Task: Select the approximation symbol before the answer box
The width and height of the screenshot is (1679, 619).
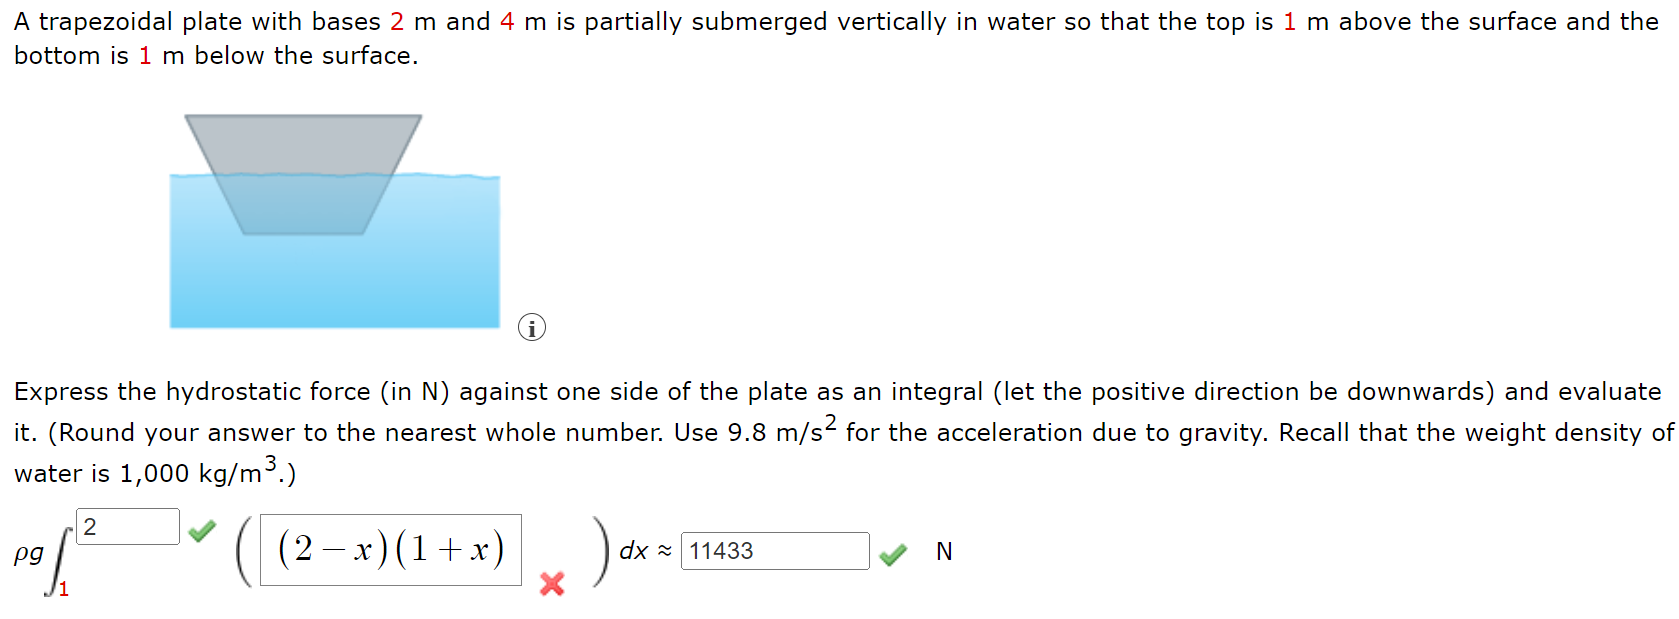Action: click(x=663, y=551)
